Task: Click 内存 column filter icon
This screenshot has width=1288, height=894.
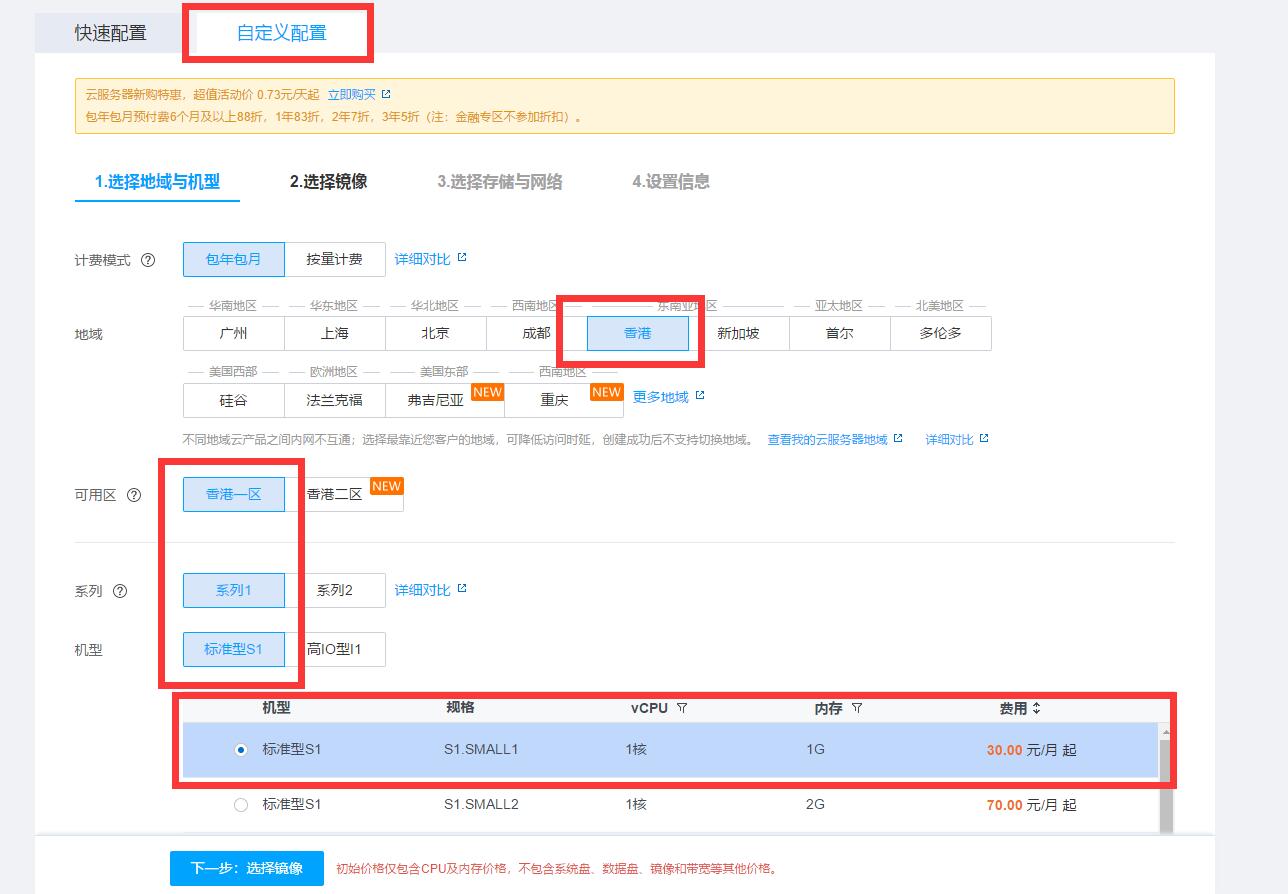Action: click(x=857, y=708)
